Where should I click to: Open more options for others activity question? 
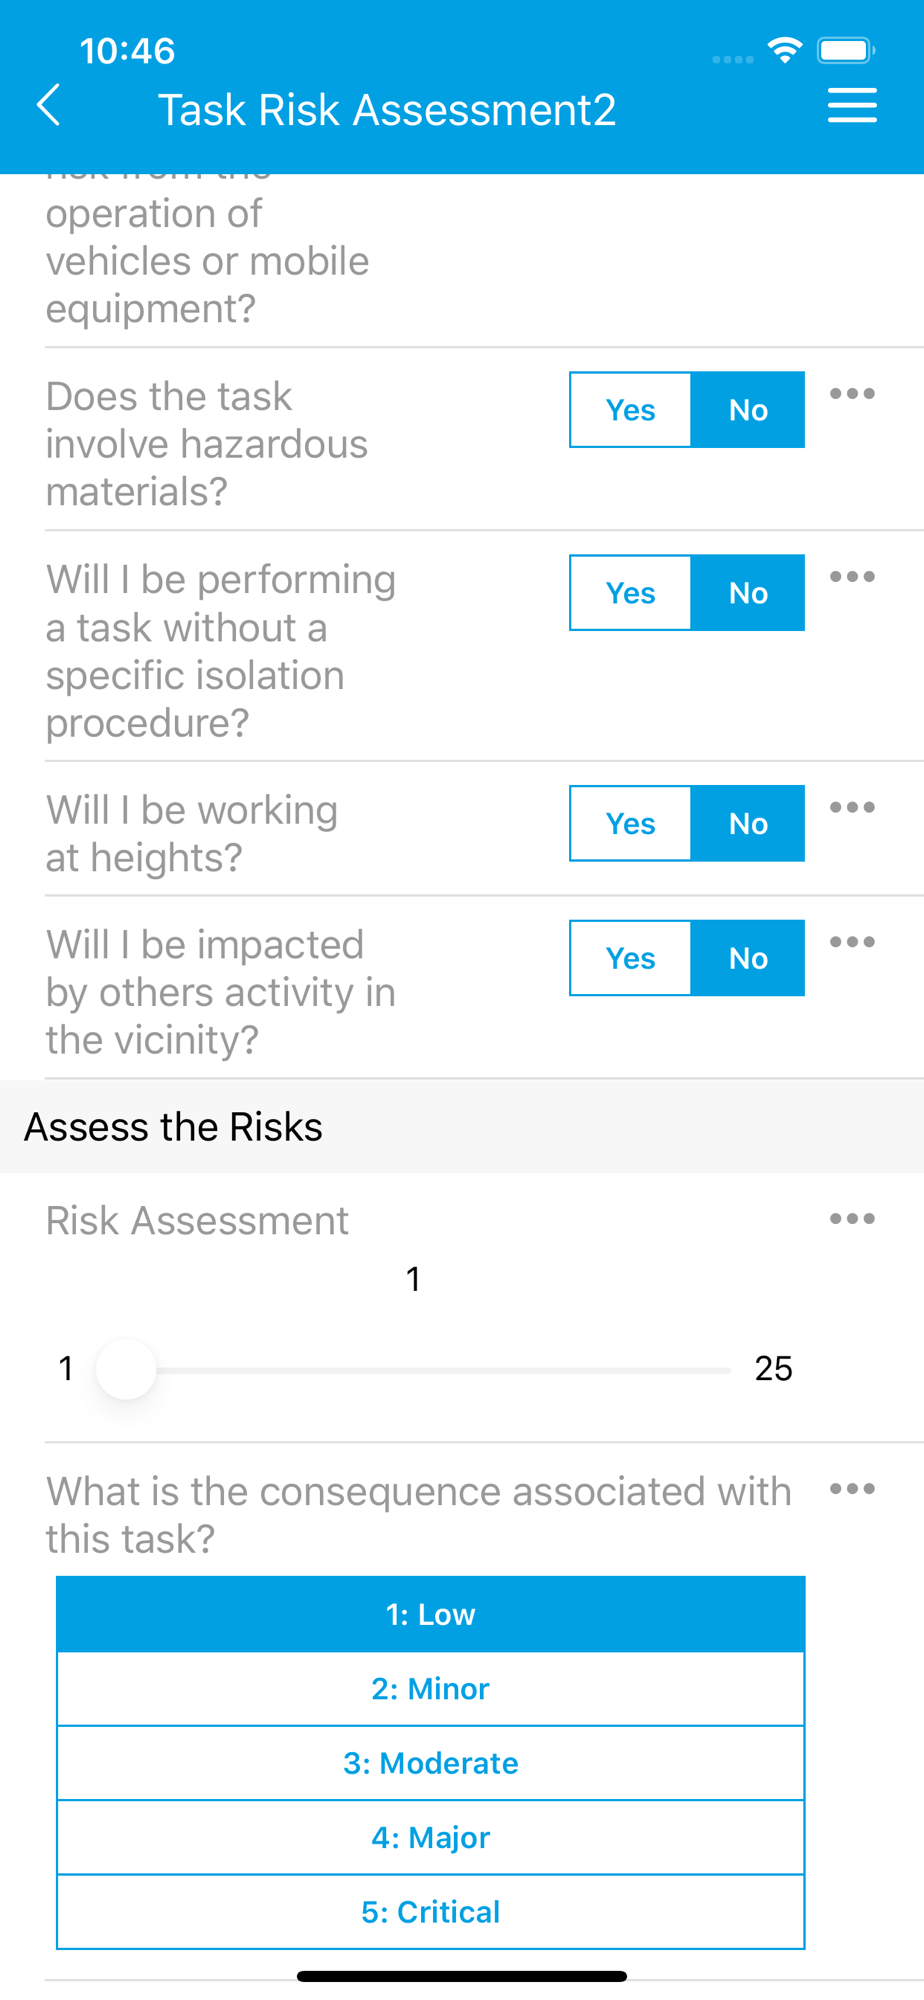pyautogui.click(x=852, y=942)
